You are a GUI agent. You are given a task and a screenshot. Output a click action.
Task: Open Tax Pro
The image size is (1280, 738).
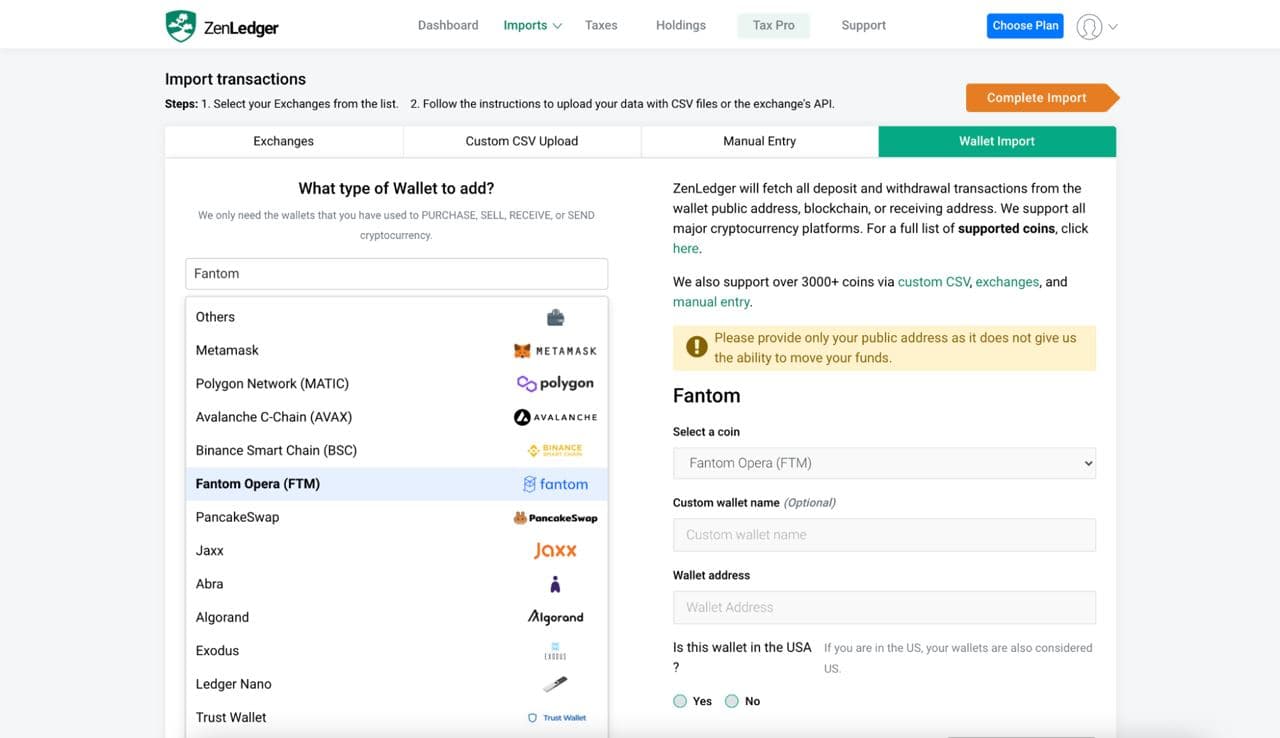pos(774,25)
